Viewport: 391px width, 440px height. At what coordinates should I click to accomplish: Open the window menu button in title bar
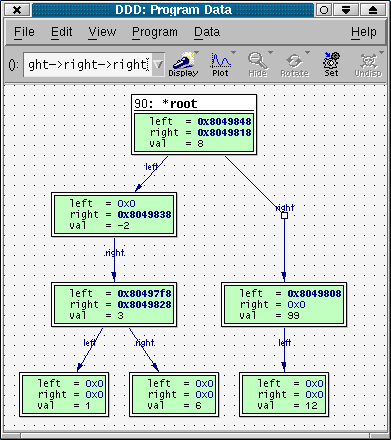(17, 10)
